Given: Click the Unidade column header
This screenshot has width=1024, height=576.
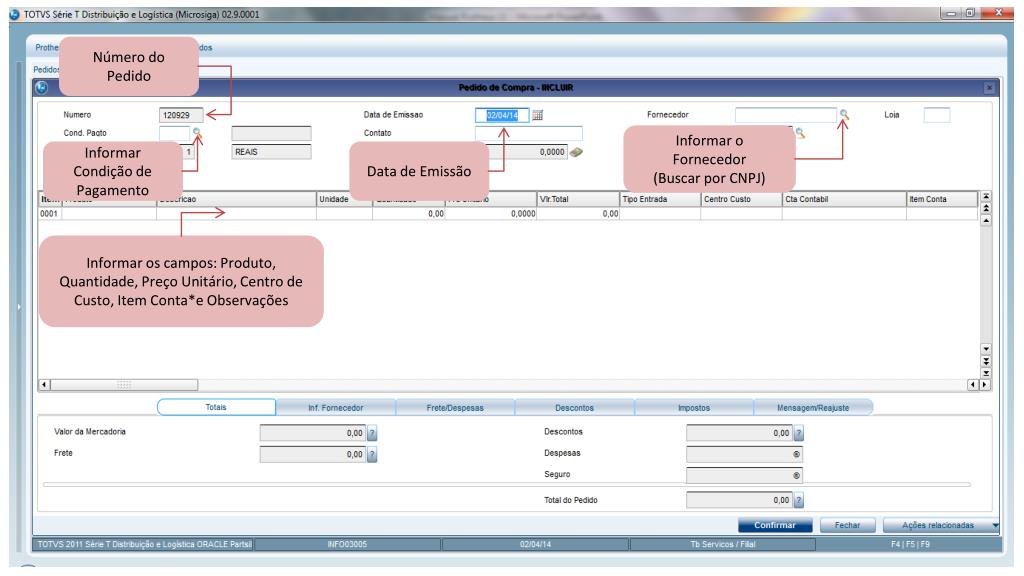Looking at the screenshot, I should coord(344,199).
